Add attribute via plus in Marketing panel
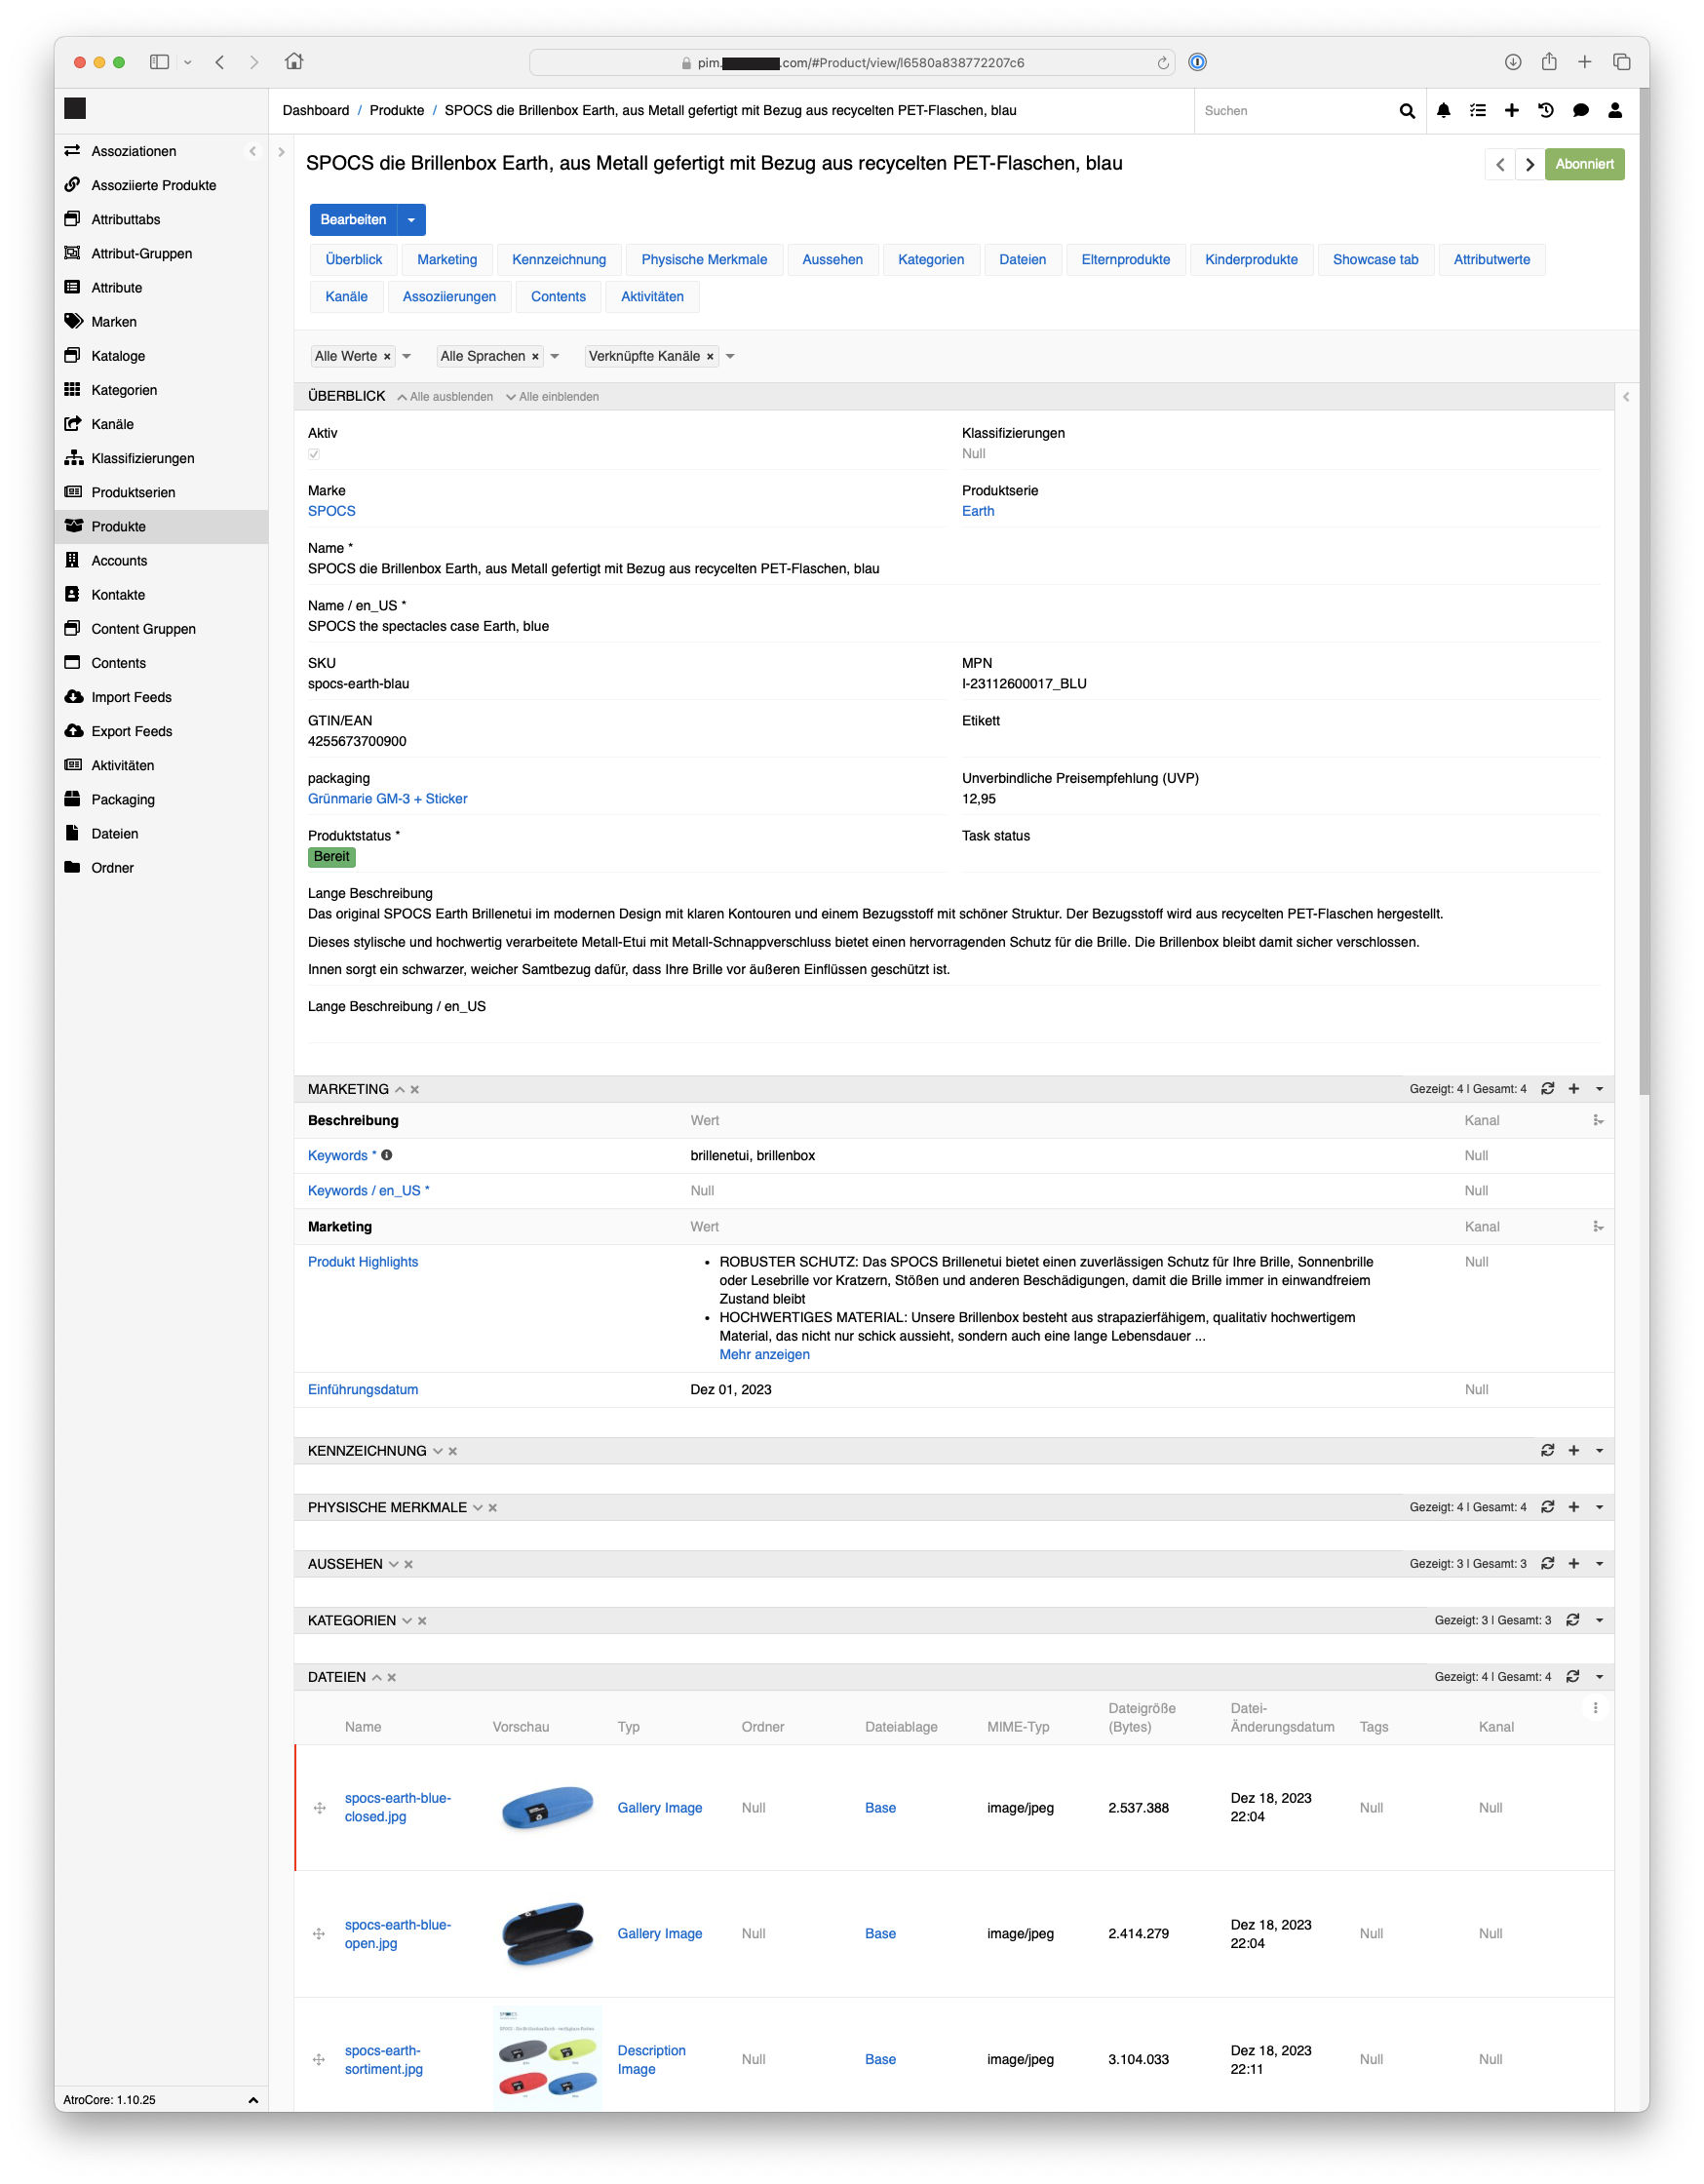This screenshot has width=1704, height=2184. (x=1573, y=1089)
